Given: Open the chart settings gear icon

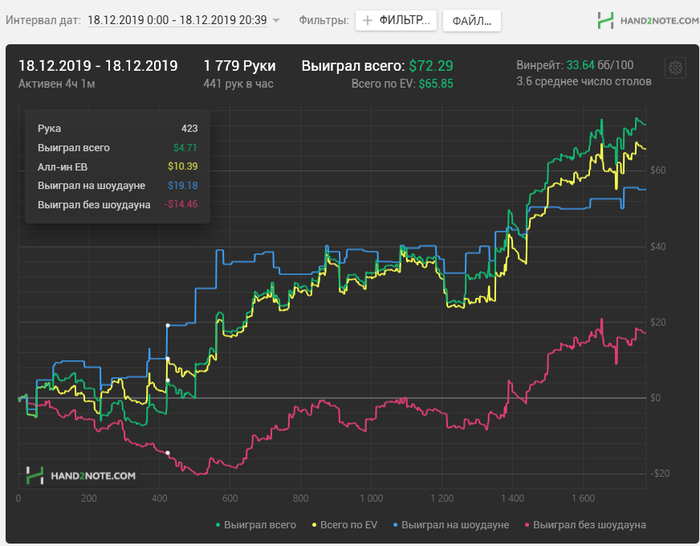Looking at the screenshot, I should click(675, 68).
